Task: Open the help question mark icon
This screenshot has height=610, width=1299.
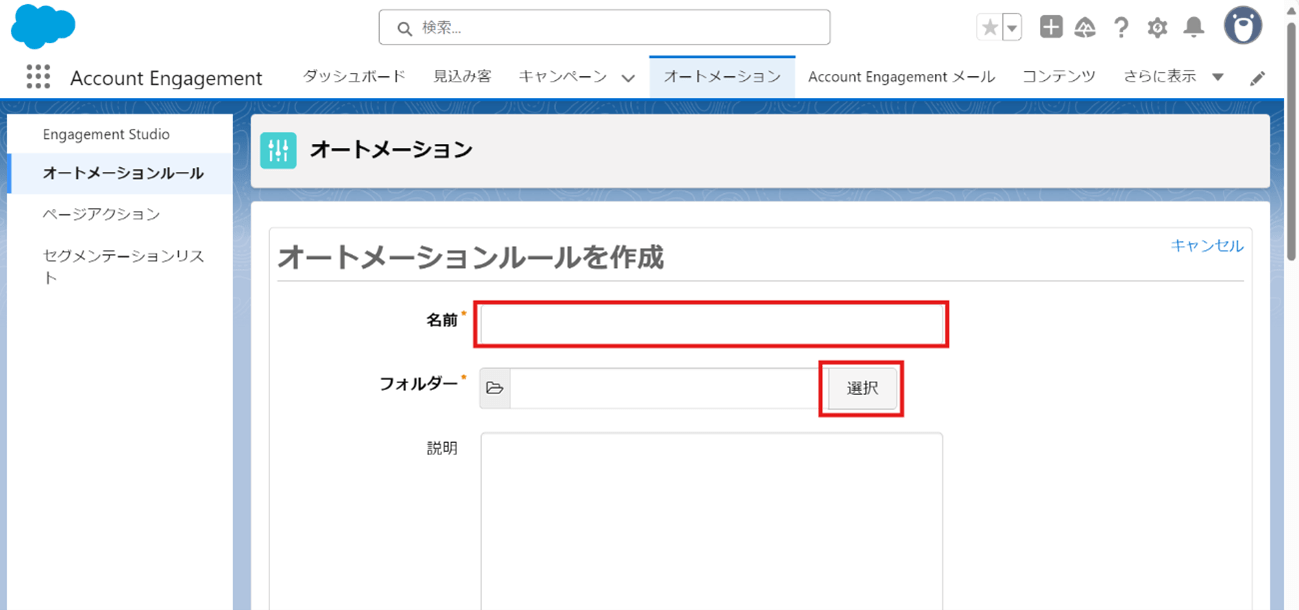Action: 1121,28
